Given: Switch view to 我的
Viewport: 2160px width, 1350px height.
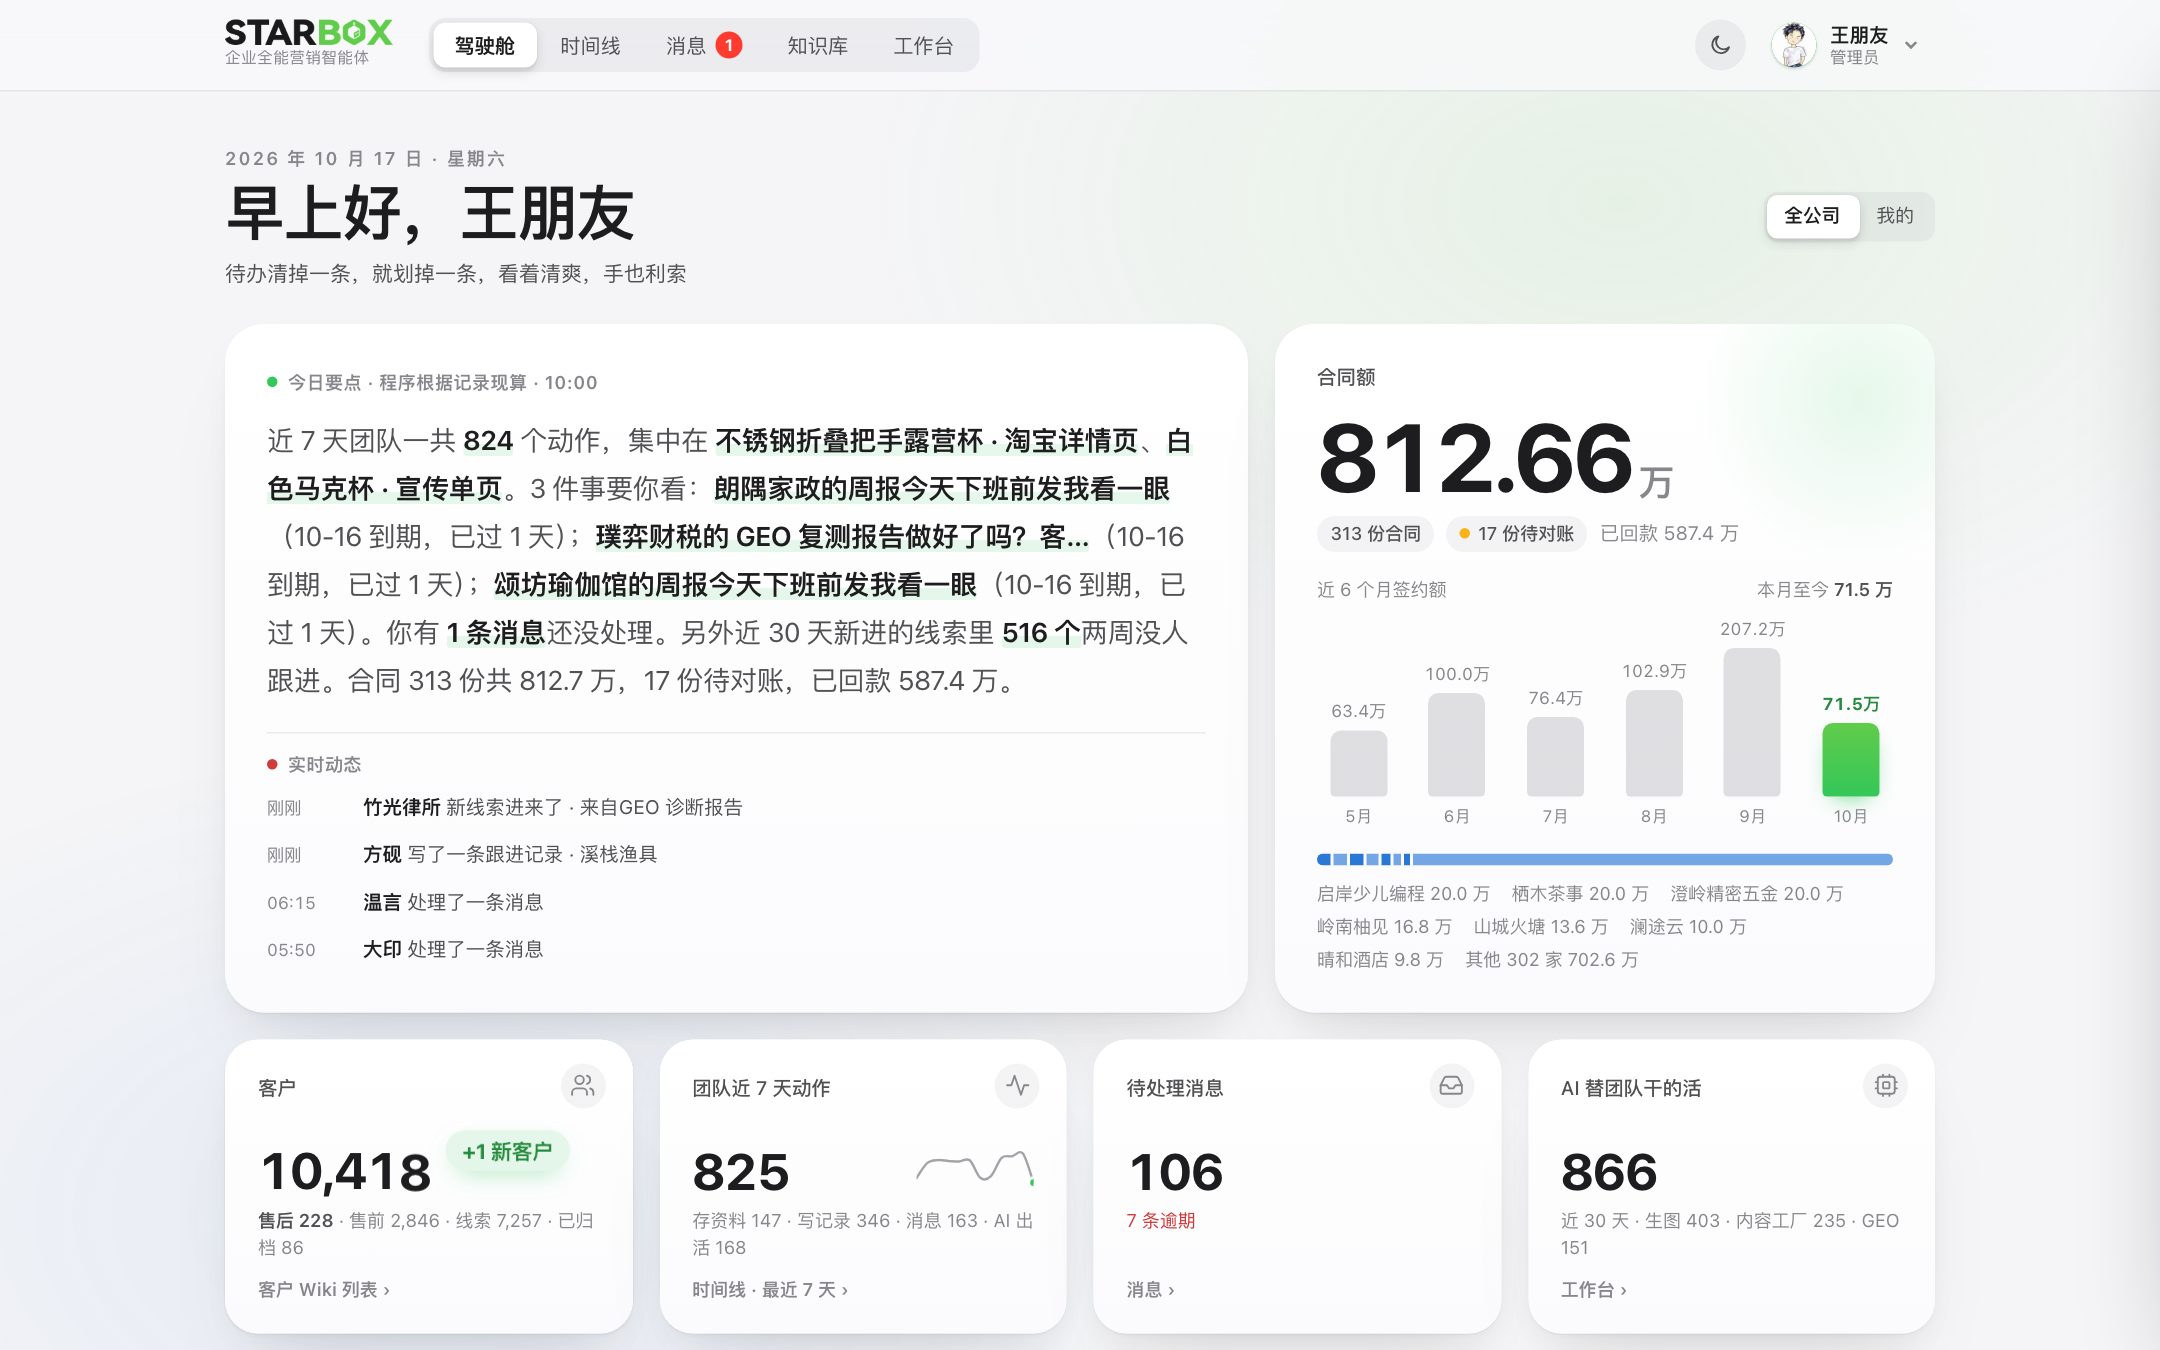Looking at the screenshot, I should [1895, 216].
